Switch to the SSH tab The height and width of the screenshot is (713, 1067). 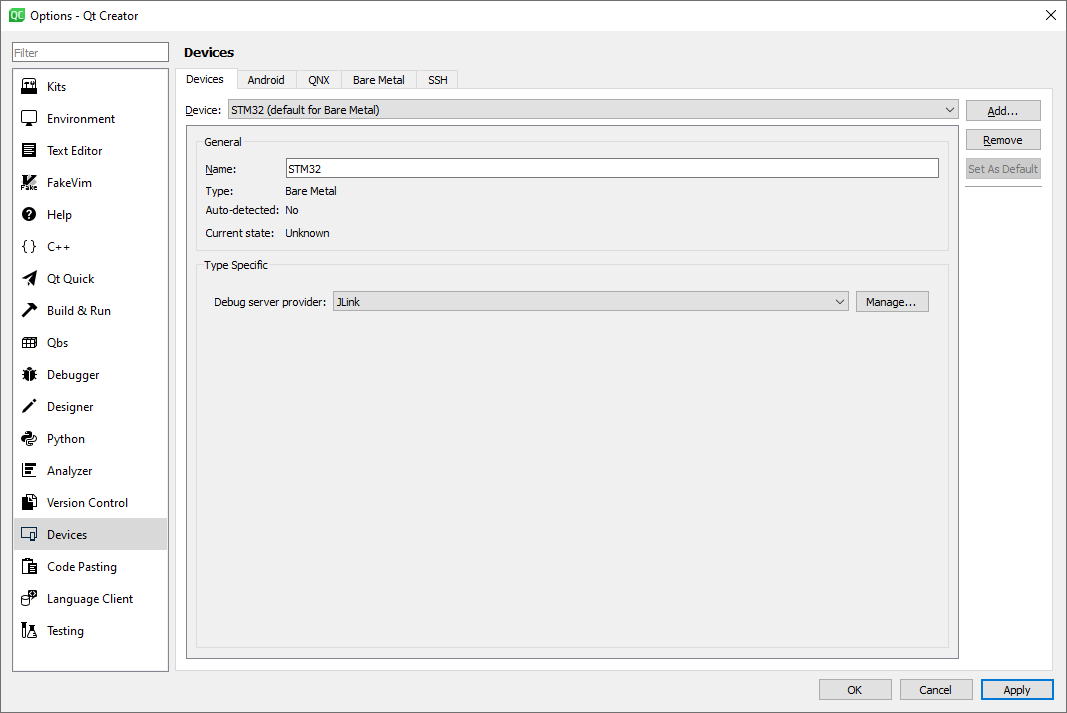tap(438, 80)
